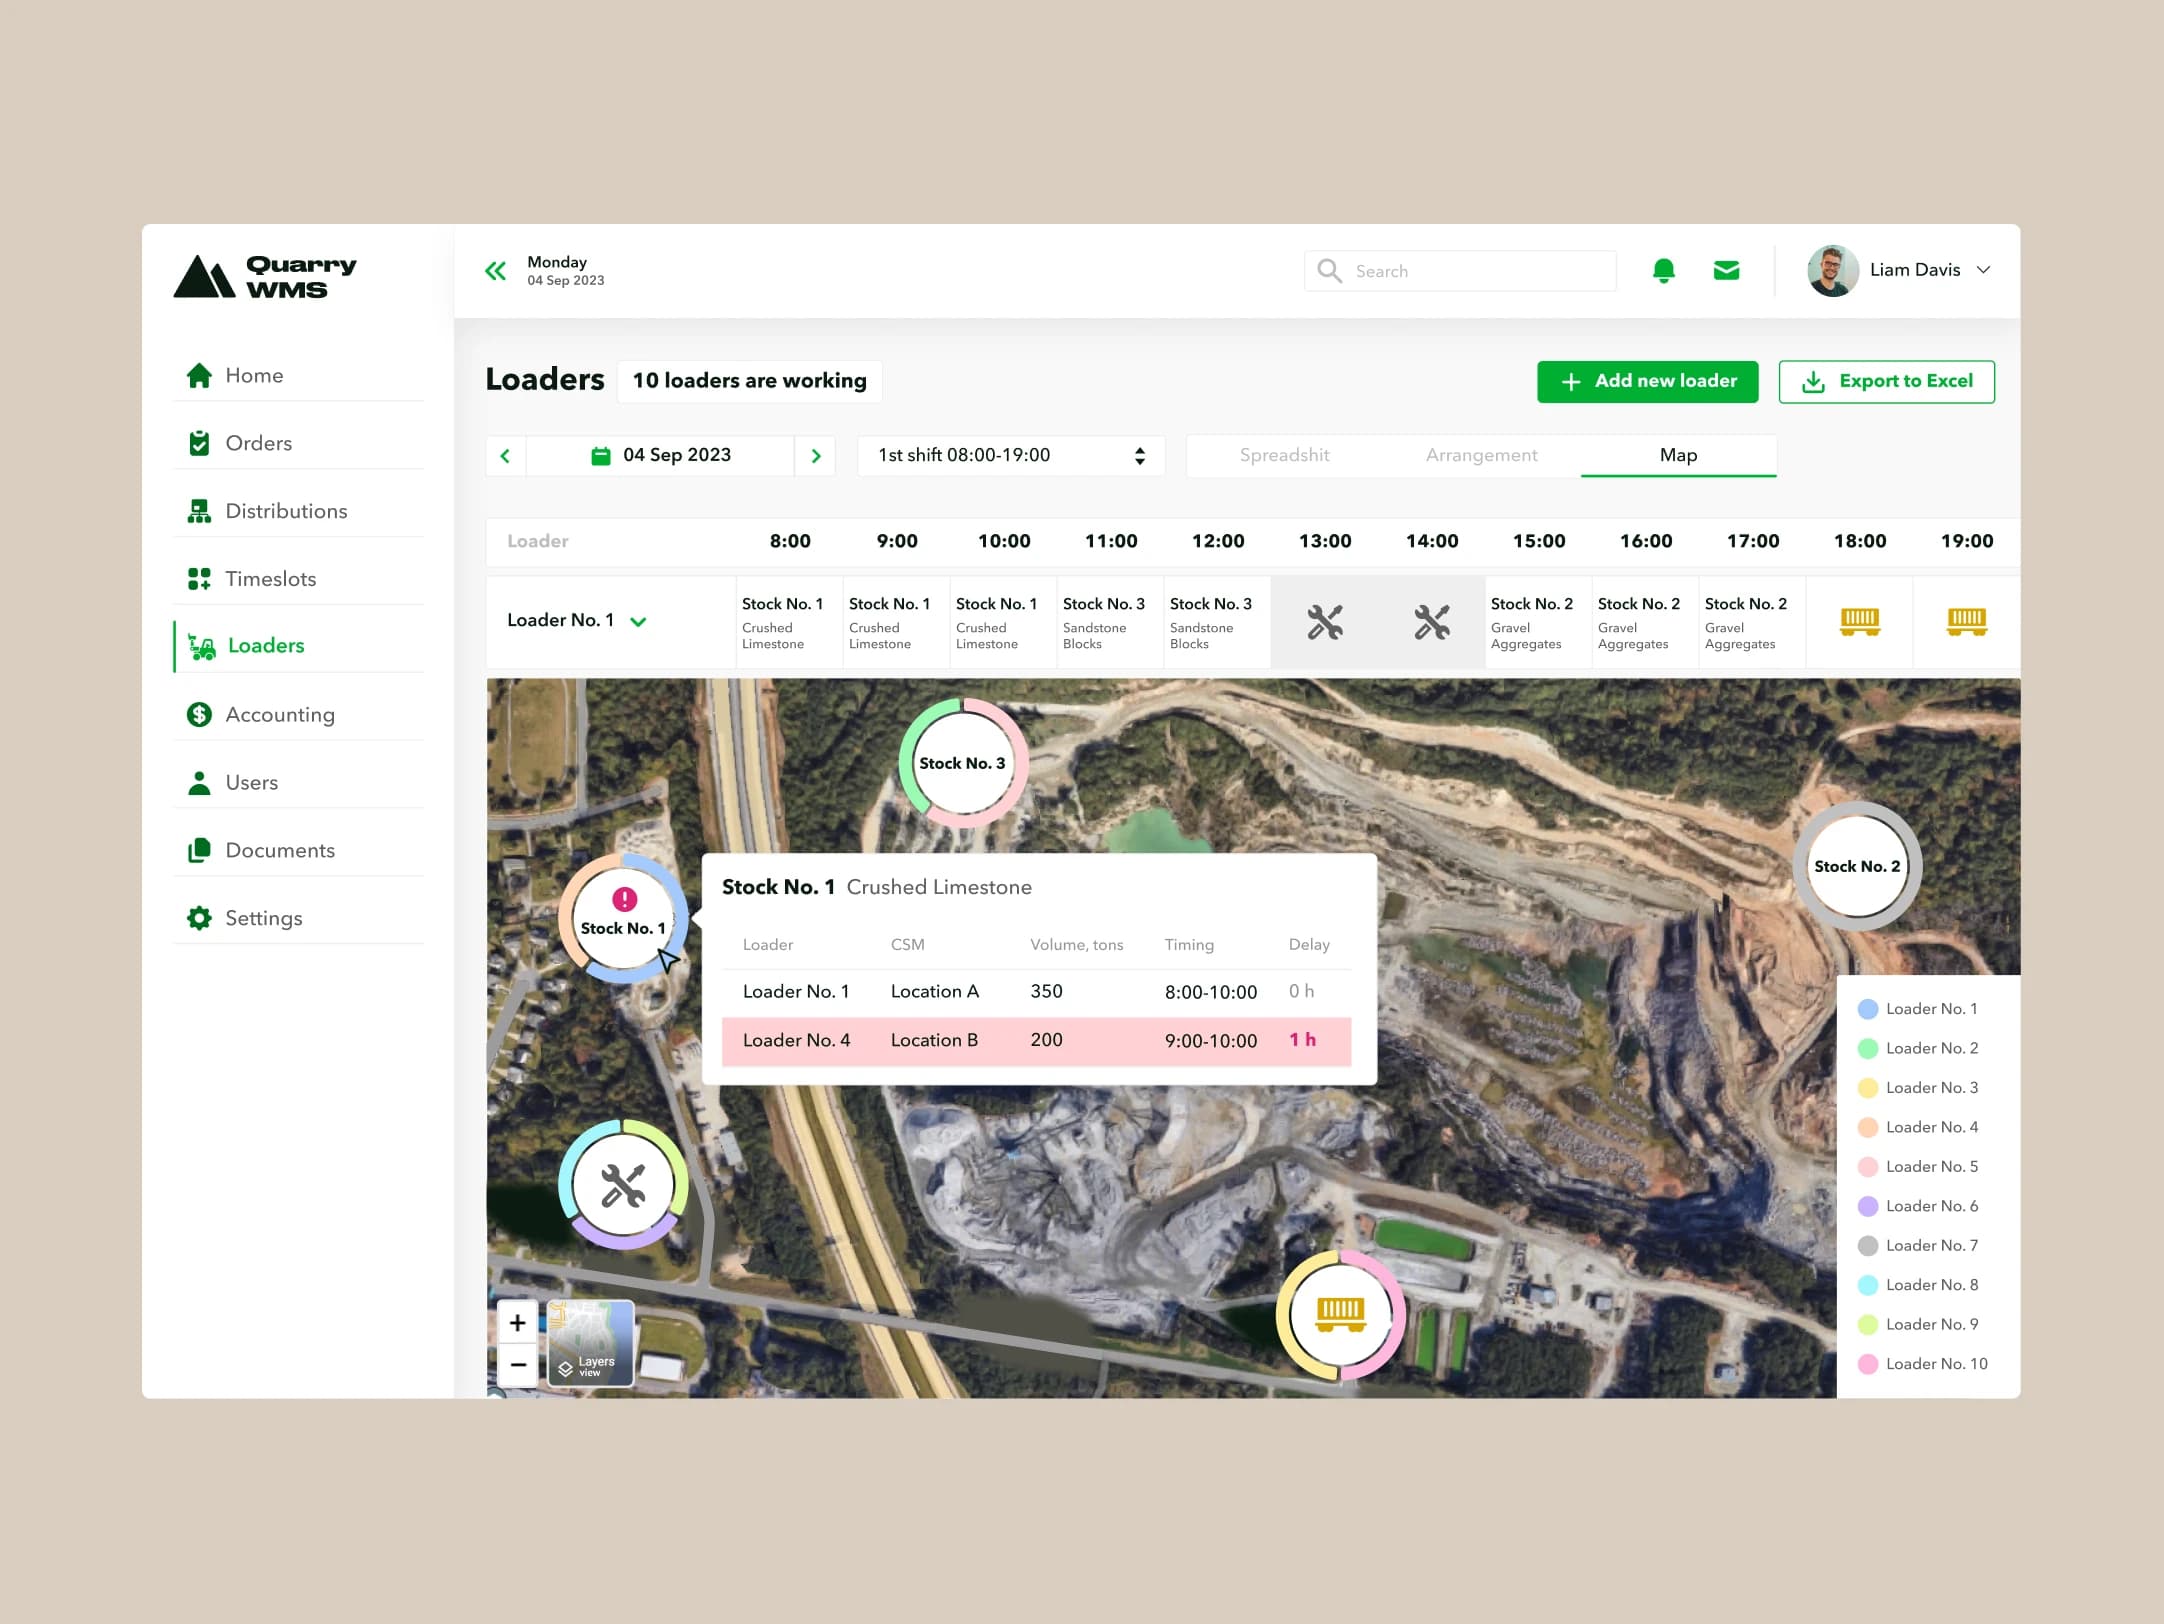The image size is (2164, 1624).
Task: Click the Documents pages icon
Action: tap(199, 850)
